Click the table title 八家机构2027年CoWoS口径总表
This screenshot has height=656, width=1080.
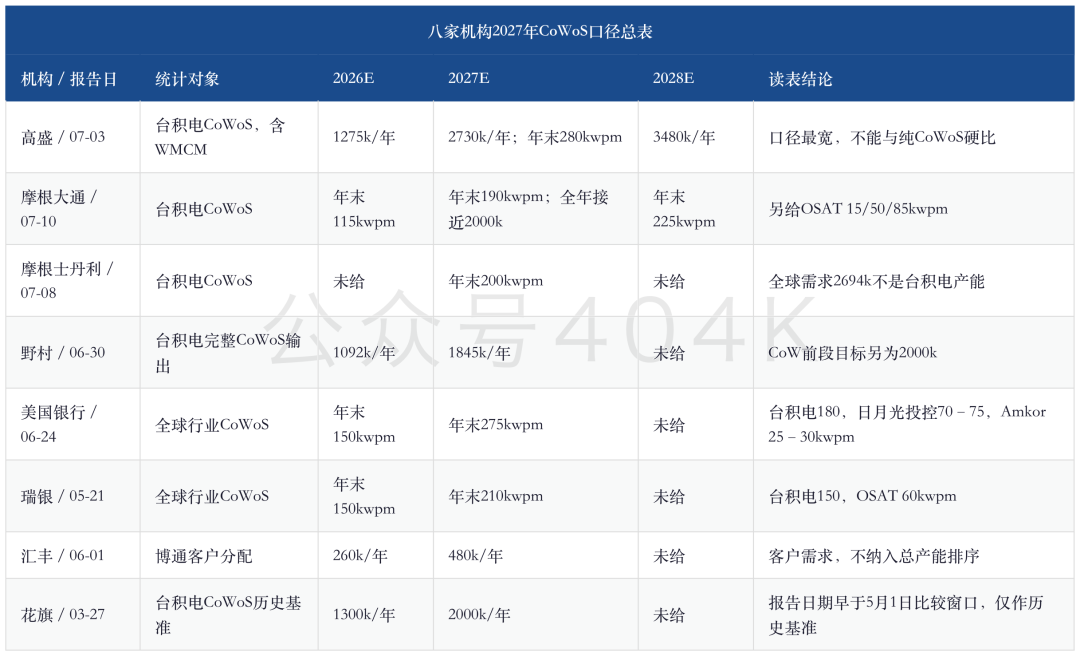[x=540, y=32]
